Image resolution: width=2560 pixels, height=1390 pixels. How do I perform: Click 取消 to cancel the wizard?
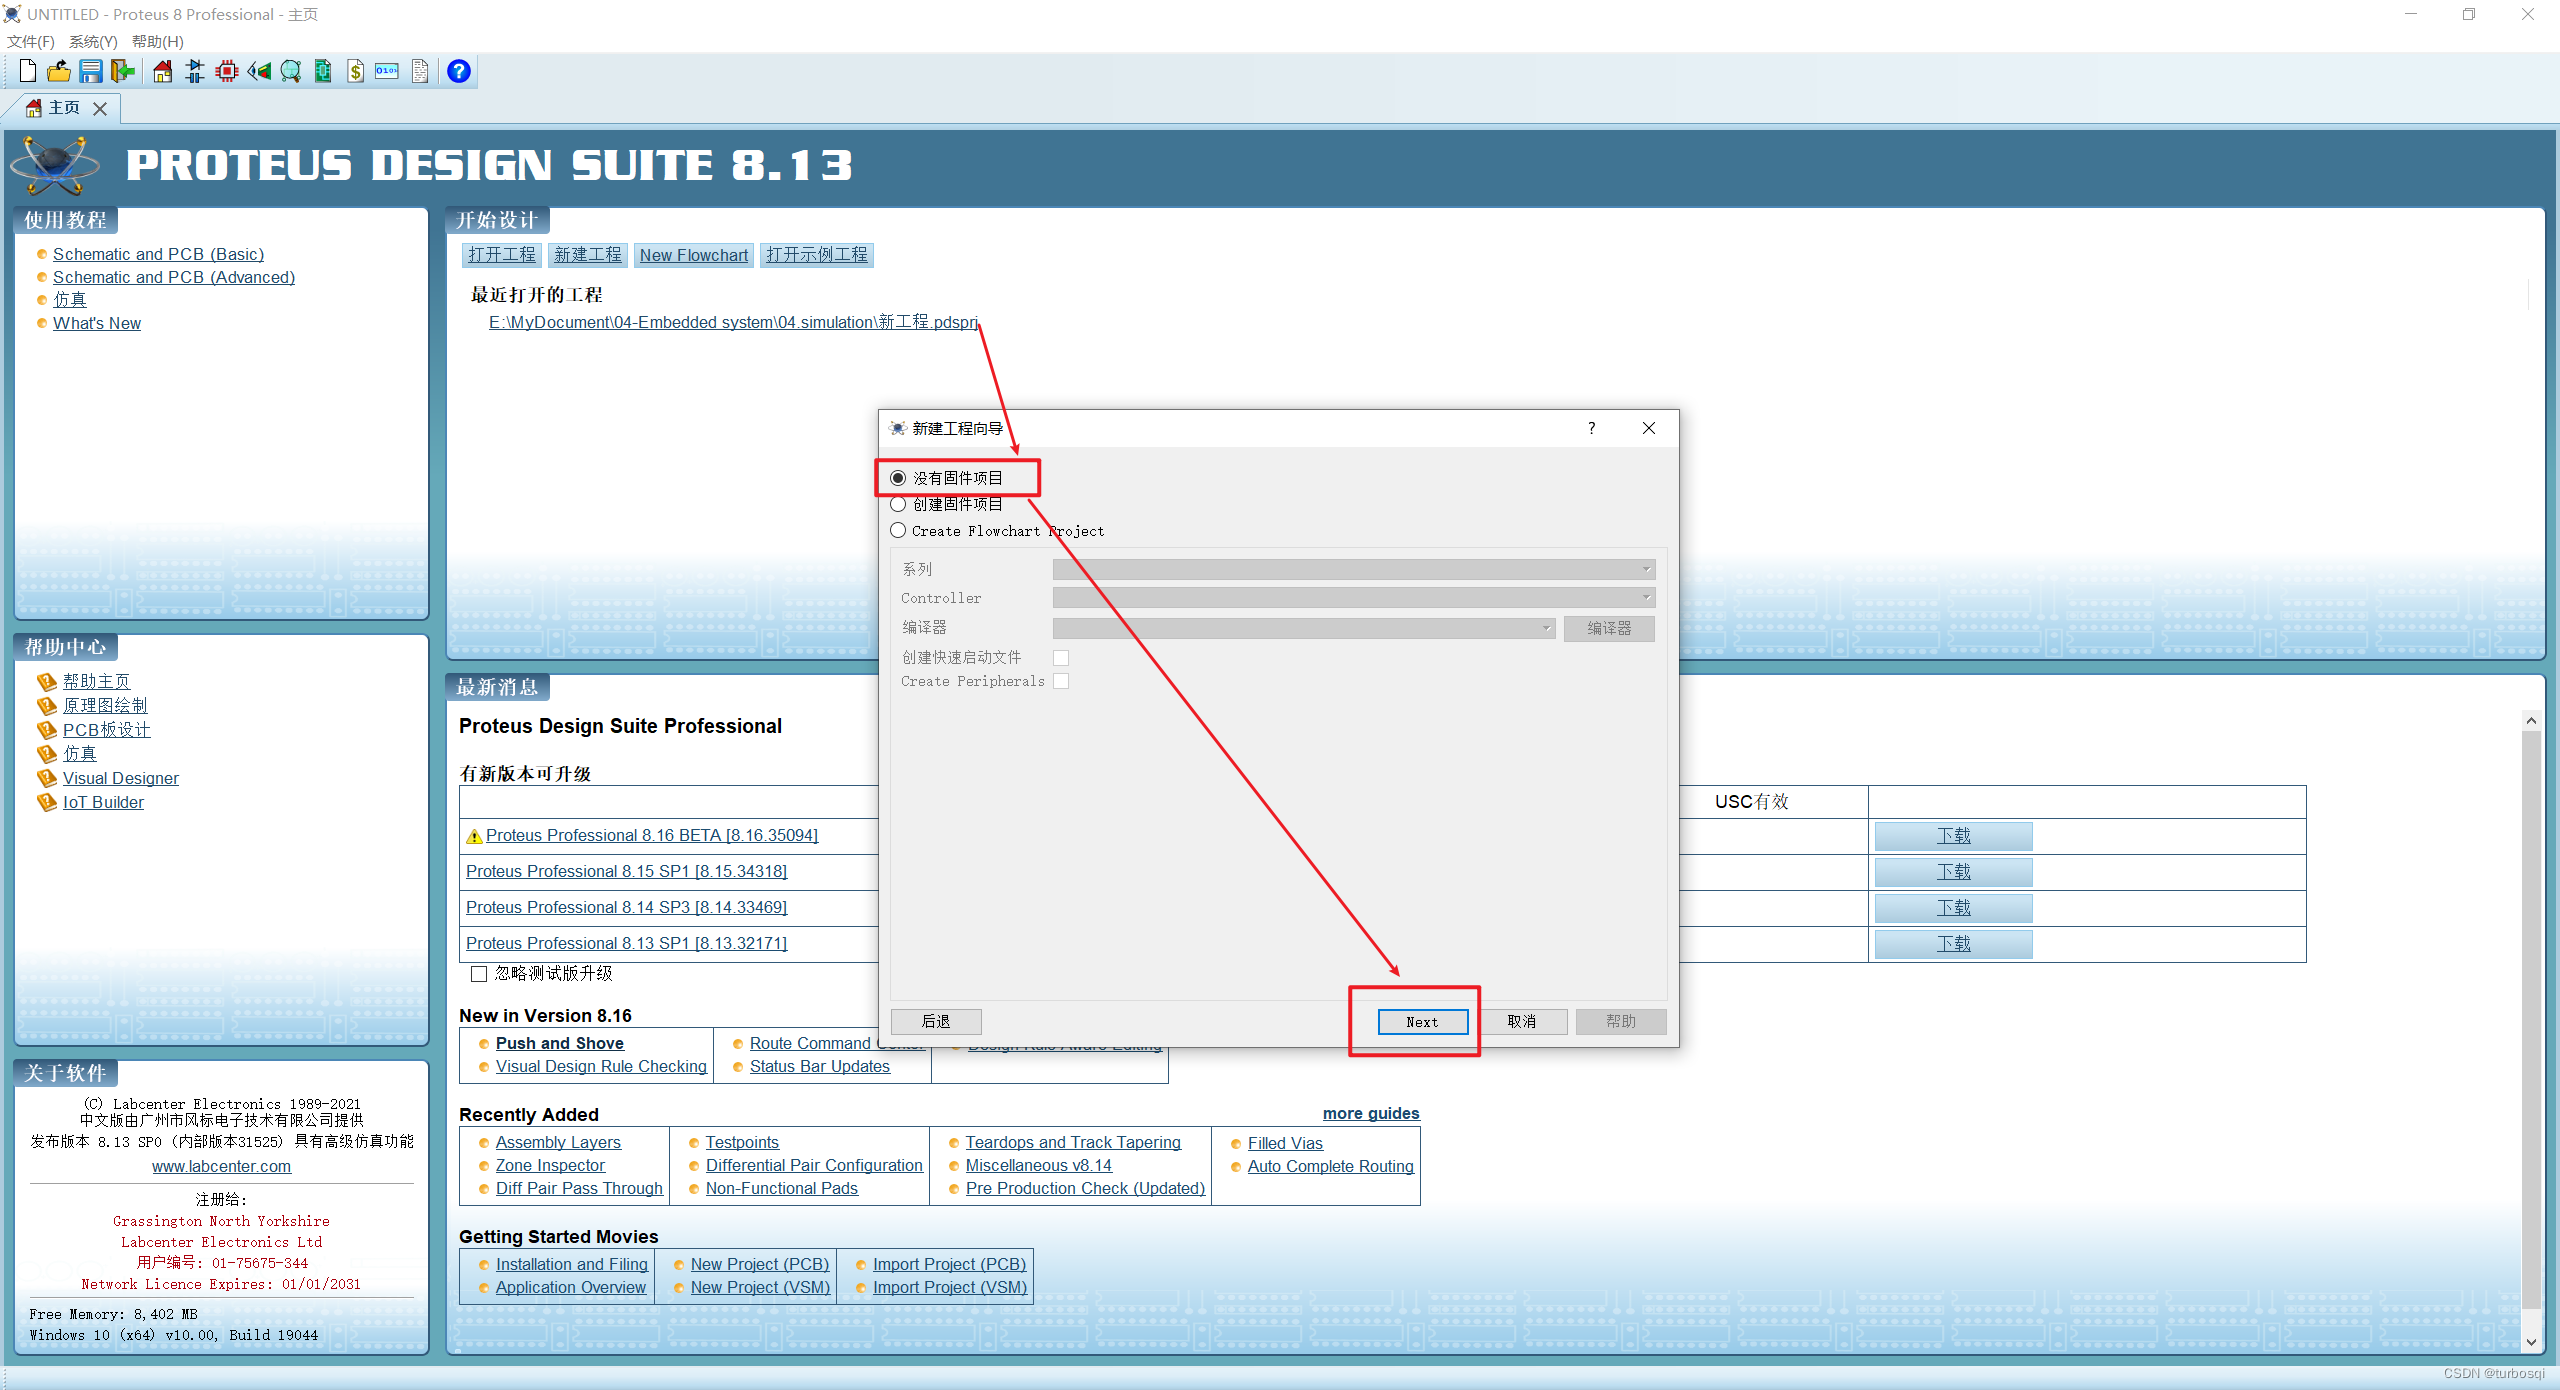point(1521,1021)
